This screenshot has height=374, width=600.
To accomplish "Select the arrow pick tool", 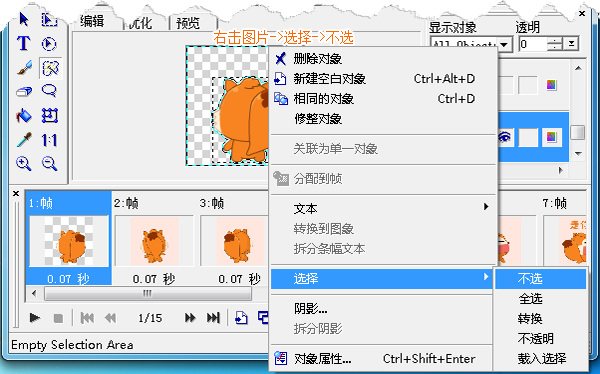I will (24, 19).
